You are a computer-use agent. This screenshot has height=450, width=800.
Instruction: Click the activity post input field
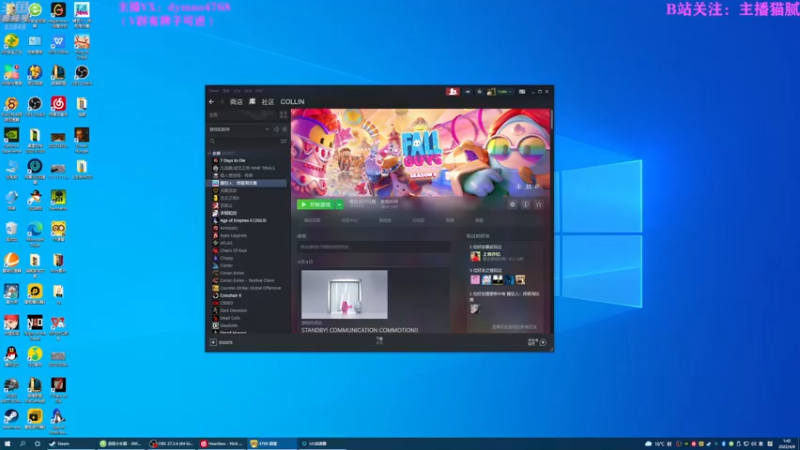point(373,247)
